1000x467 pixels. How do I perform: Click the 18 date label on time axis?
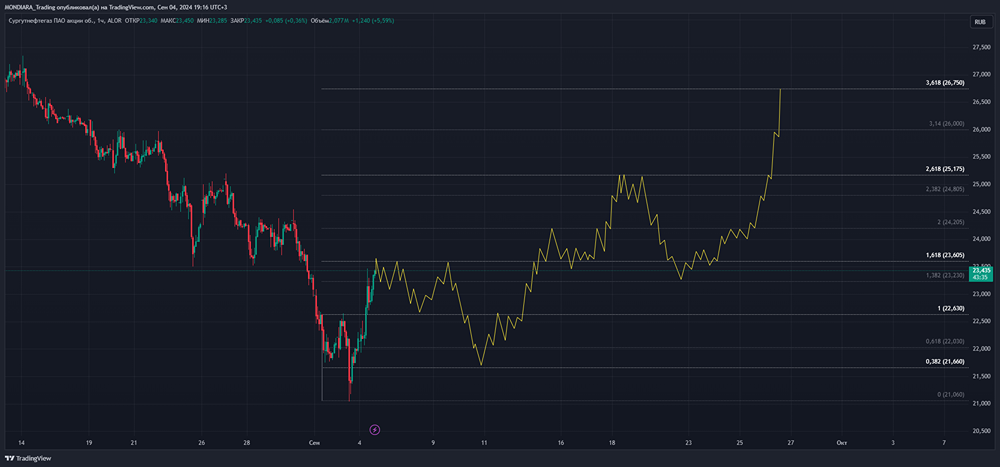coord(612,443)
